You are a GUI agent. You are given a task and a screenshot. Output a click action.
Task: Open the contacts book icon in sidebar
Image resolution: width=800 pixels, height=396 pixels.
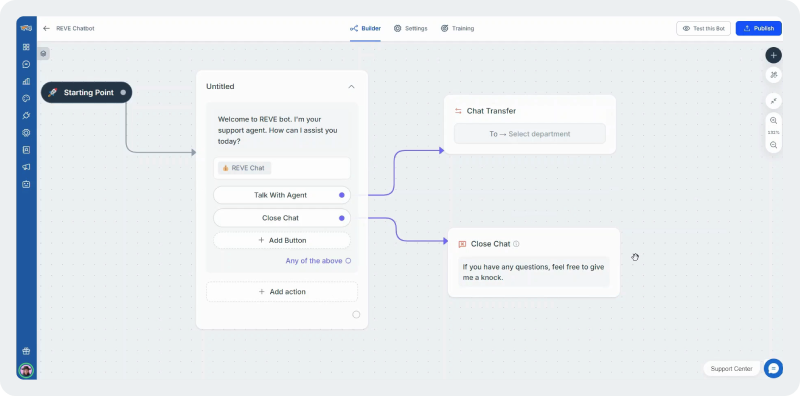(26, 150)
